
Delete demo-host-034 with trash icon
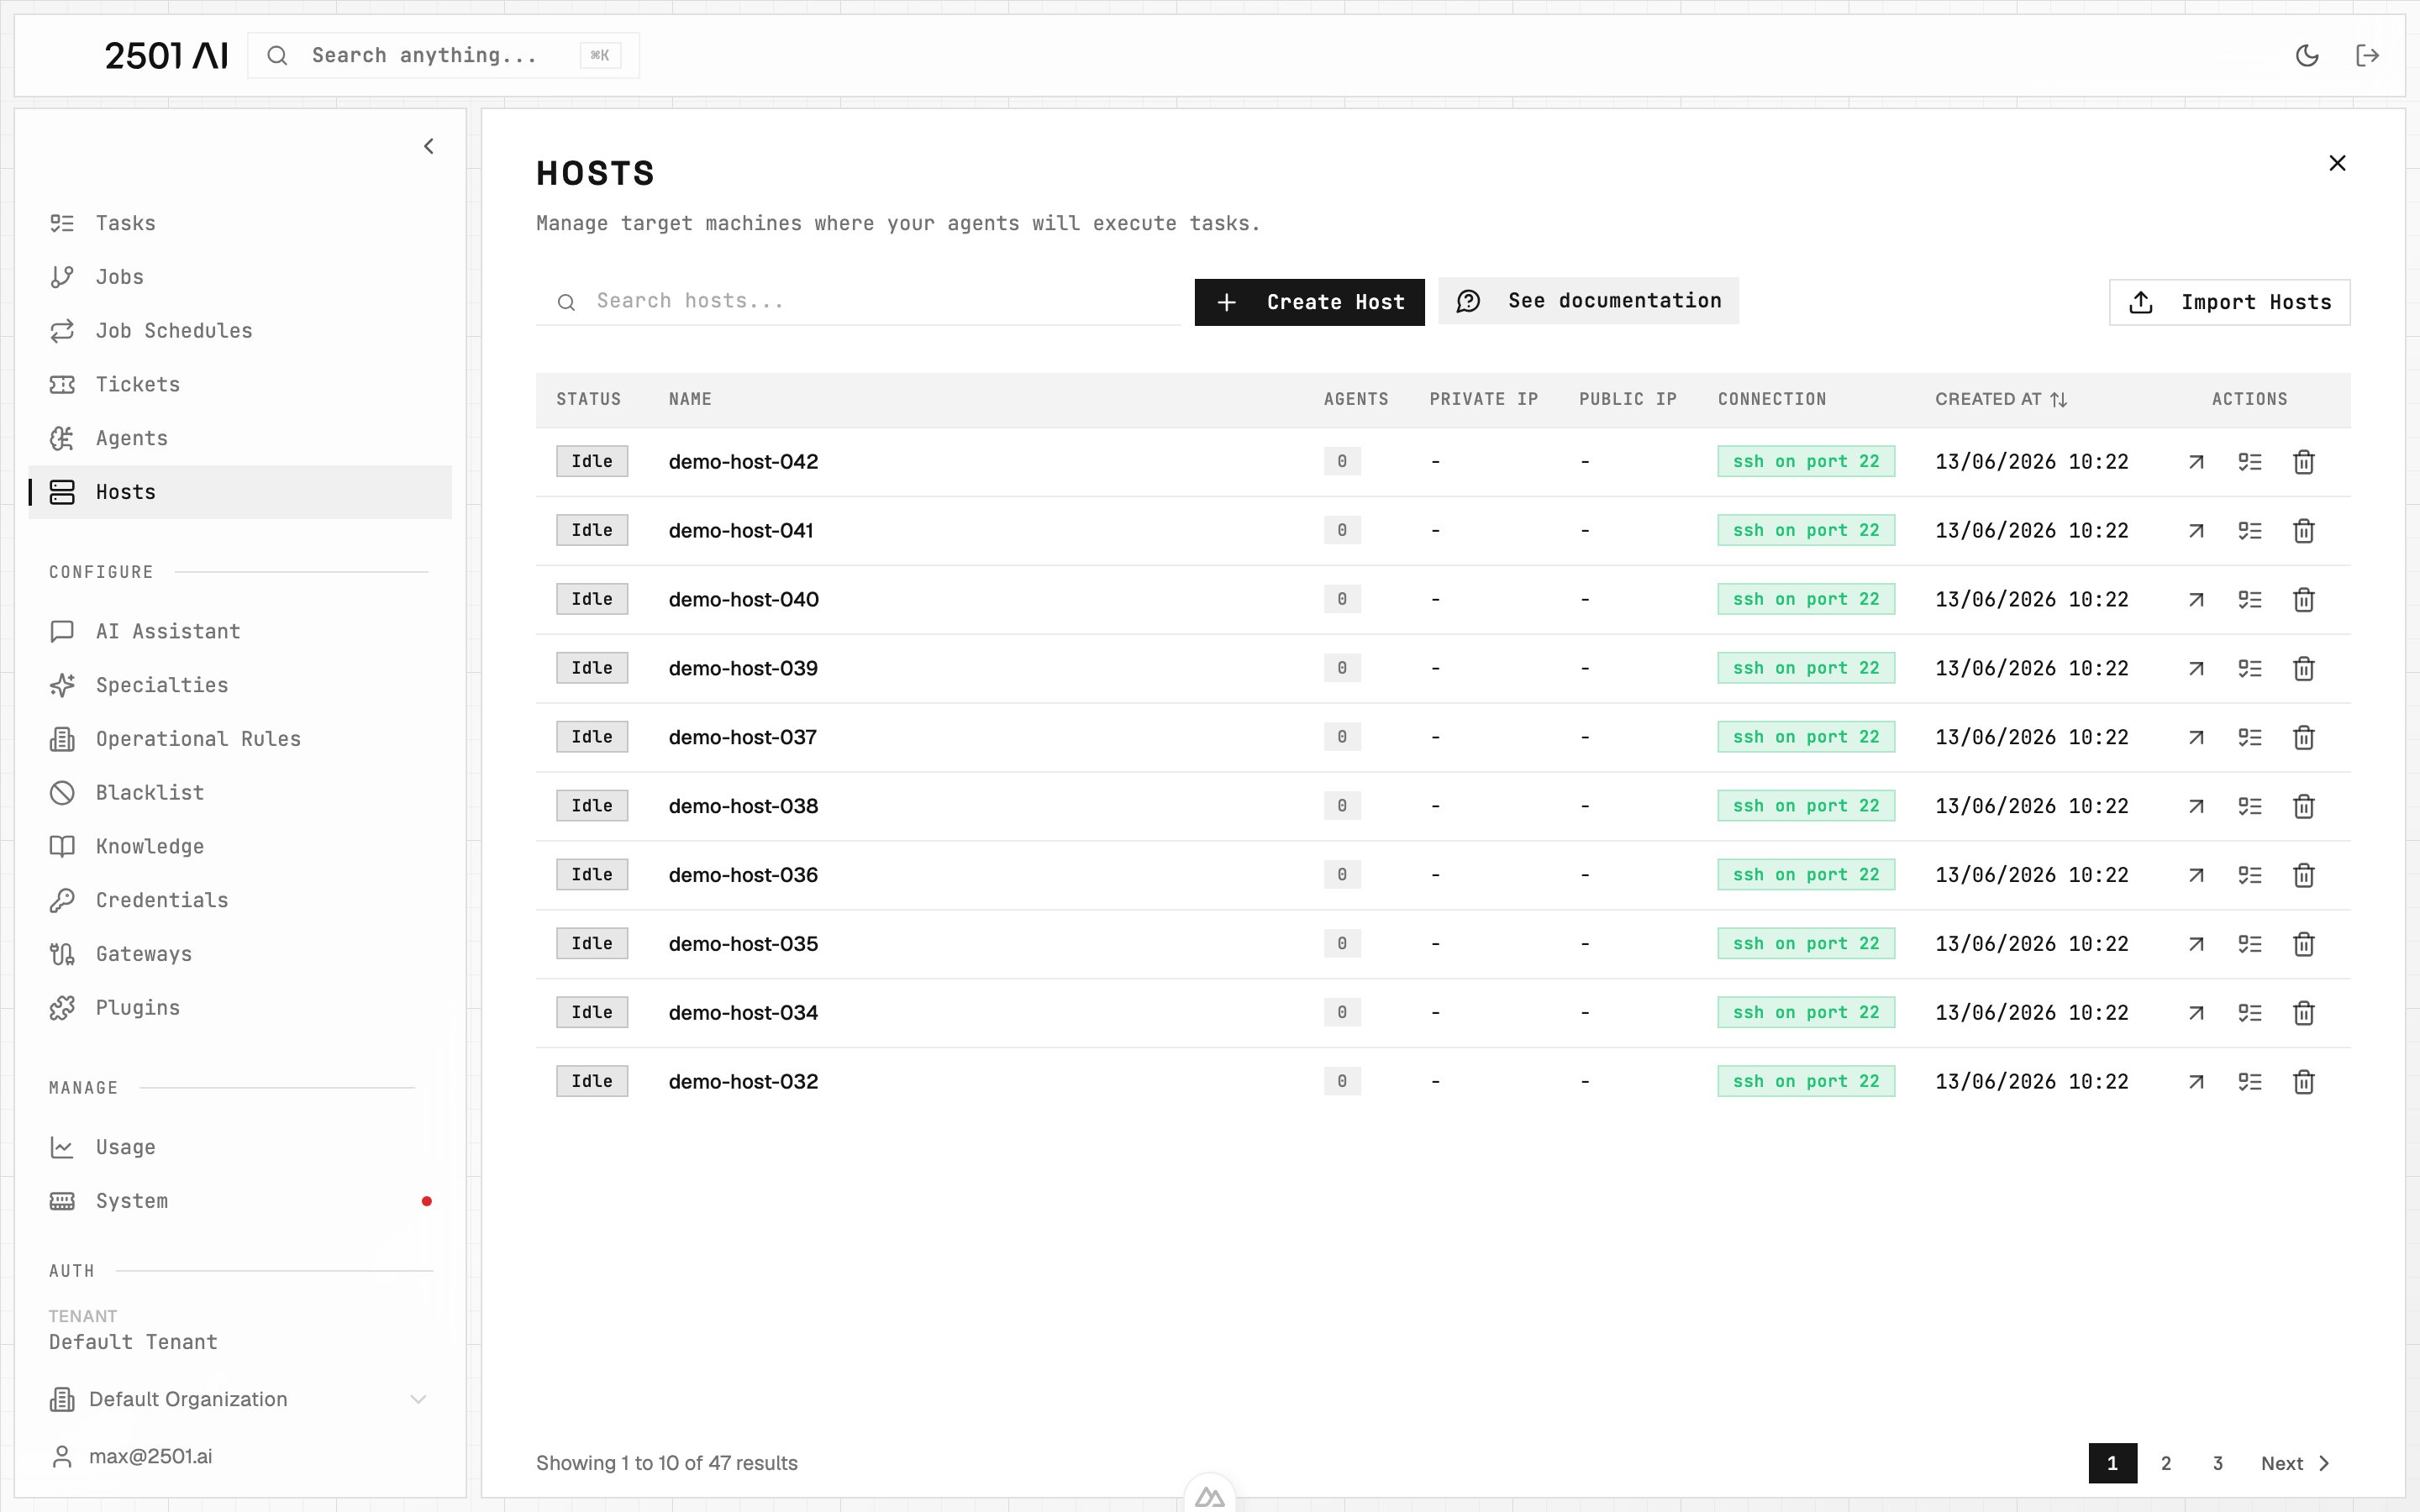[x=2304, y=1013]
